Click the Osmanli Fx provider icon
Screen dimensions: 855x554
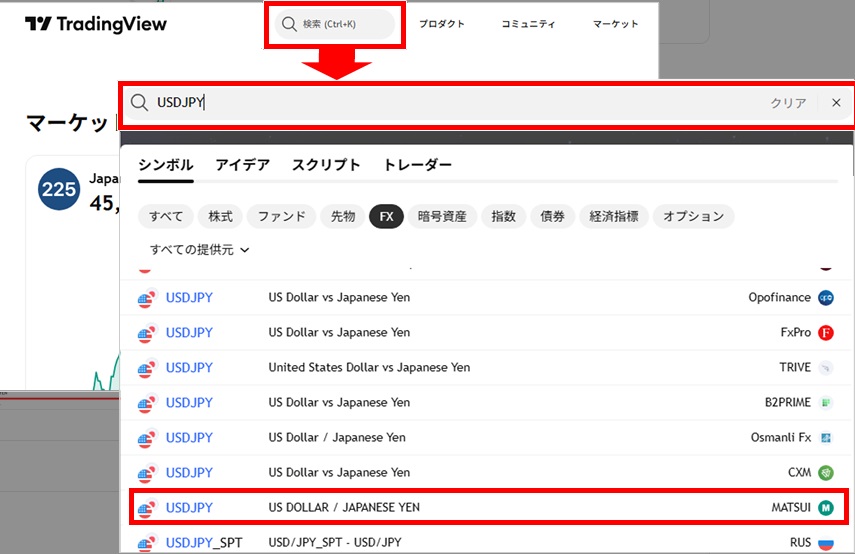[x=826, y=437]
